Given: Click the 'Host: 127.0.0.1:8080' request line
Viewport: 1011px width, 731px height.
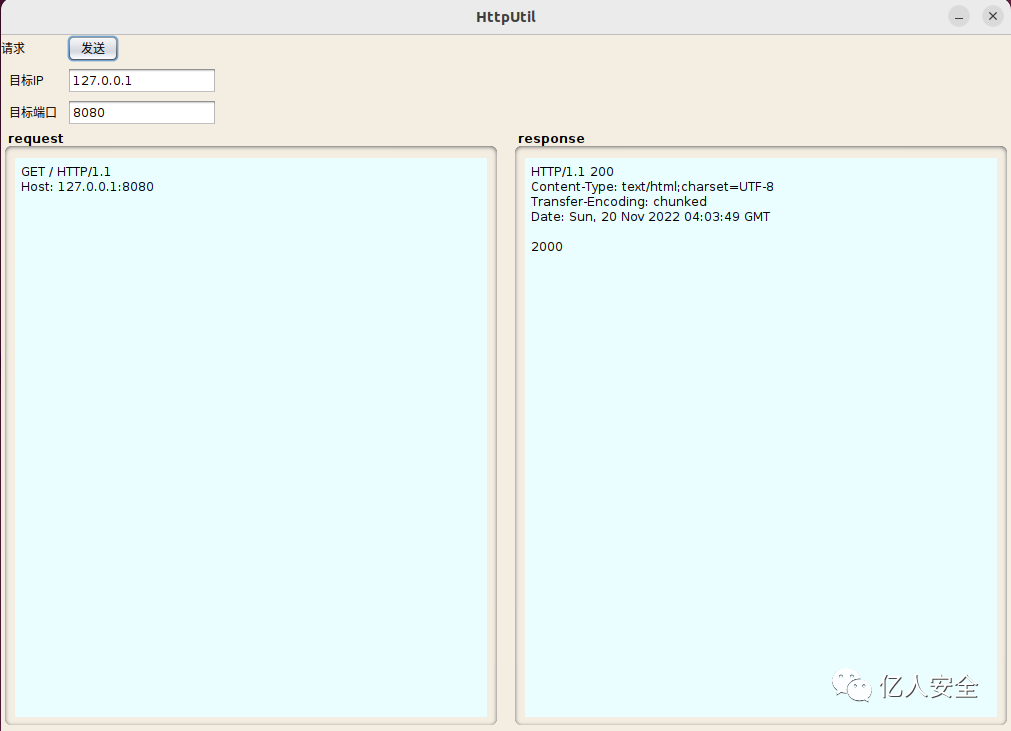Looking at the screenshot, I should tap(87, 187).
